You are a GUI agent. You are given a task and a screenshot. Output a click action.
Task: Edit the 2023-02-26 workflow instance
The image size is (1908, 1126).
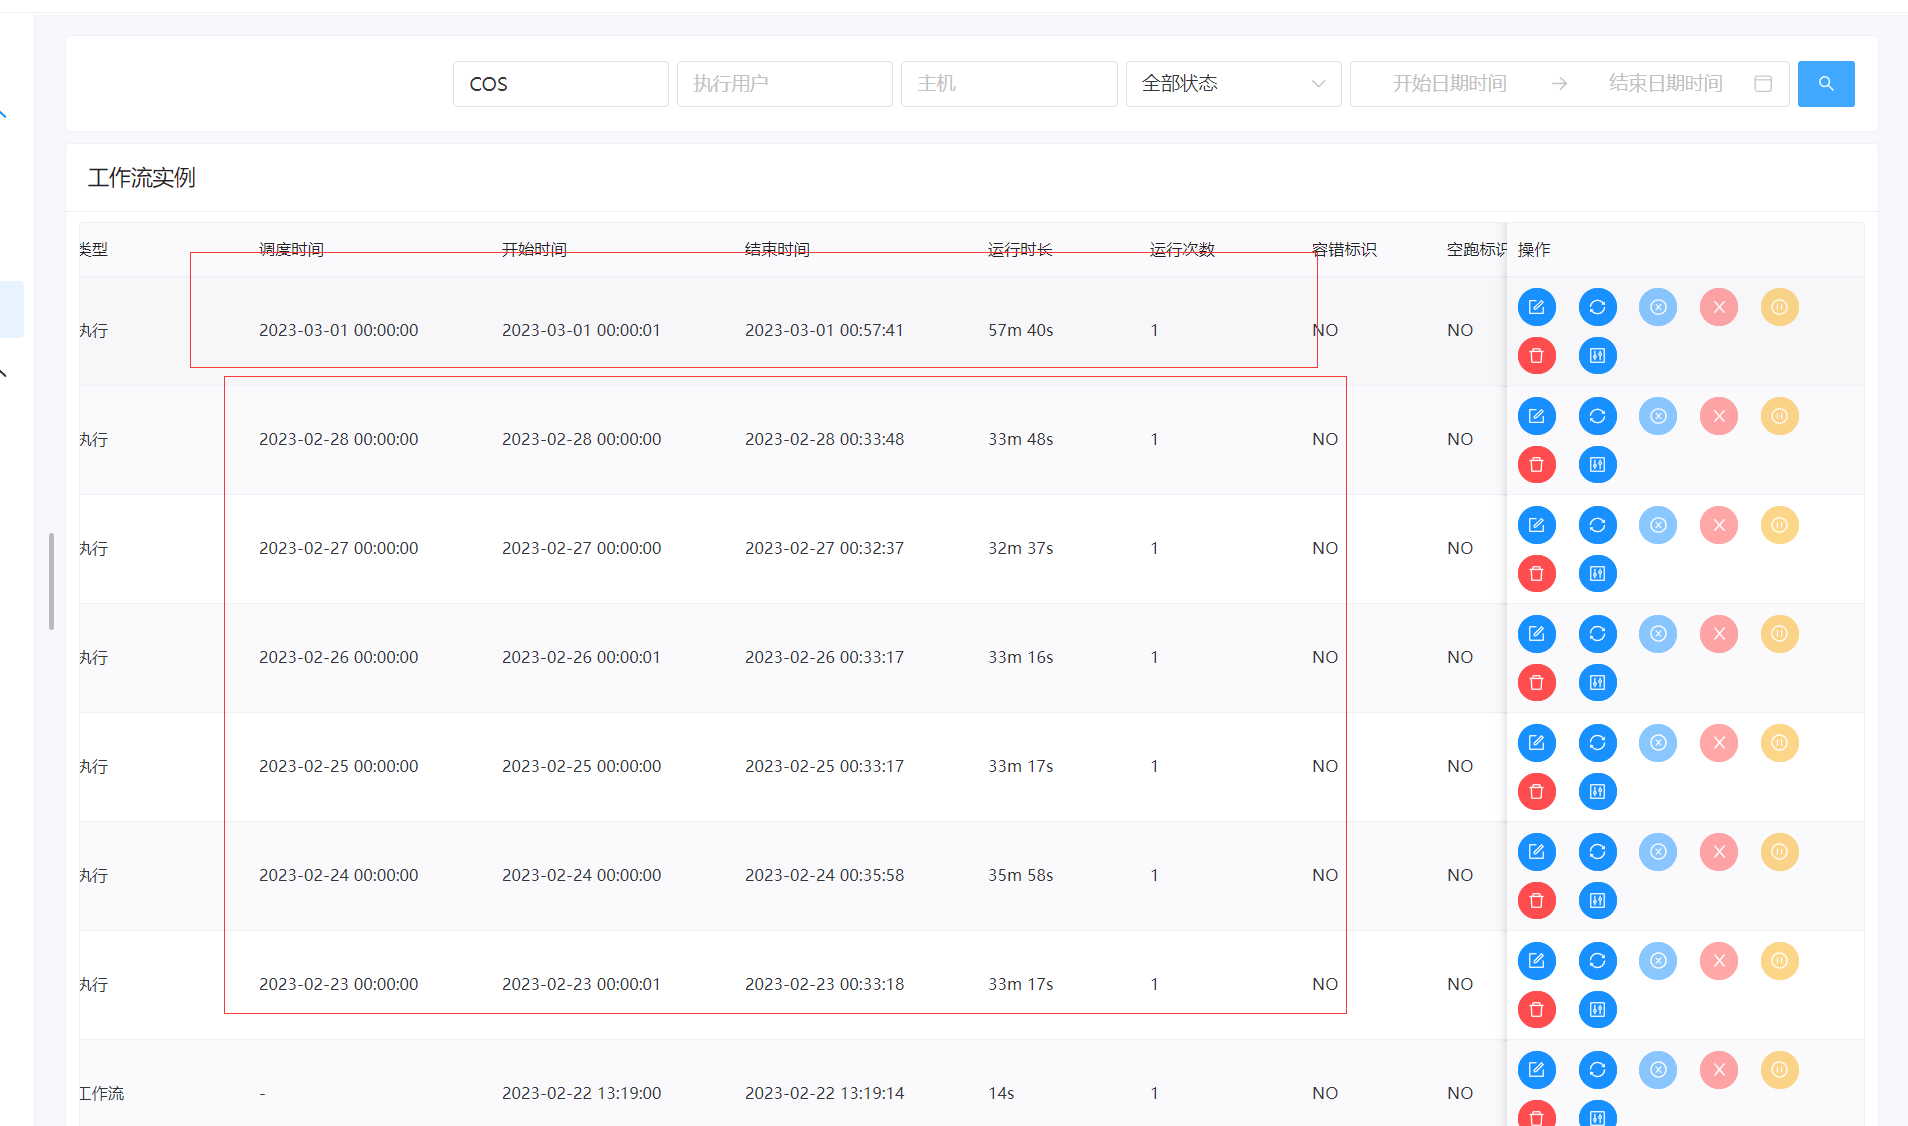coord(1536,634)
